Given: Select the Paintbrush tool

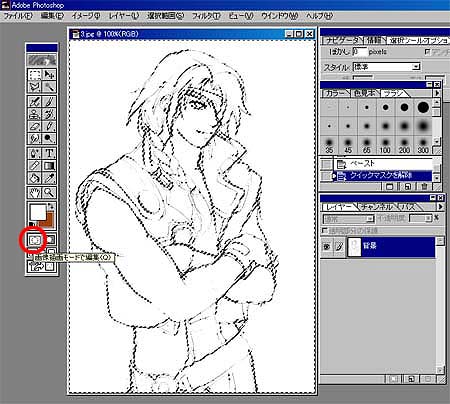Looking at the screenshot, I should coord(49,101).
